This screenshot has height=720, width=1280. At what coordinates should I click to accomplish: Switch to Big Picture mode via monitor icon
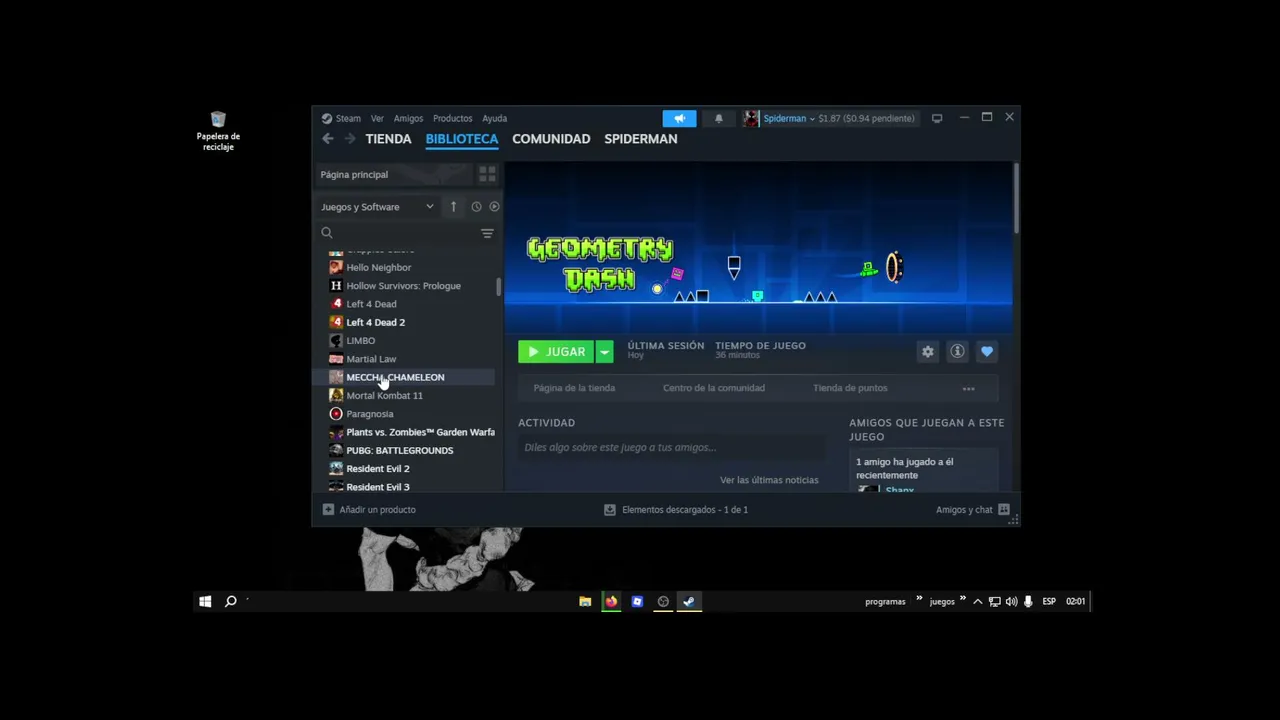pyautogui.click(x=937, y=118)
